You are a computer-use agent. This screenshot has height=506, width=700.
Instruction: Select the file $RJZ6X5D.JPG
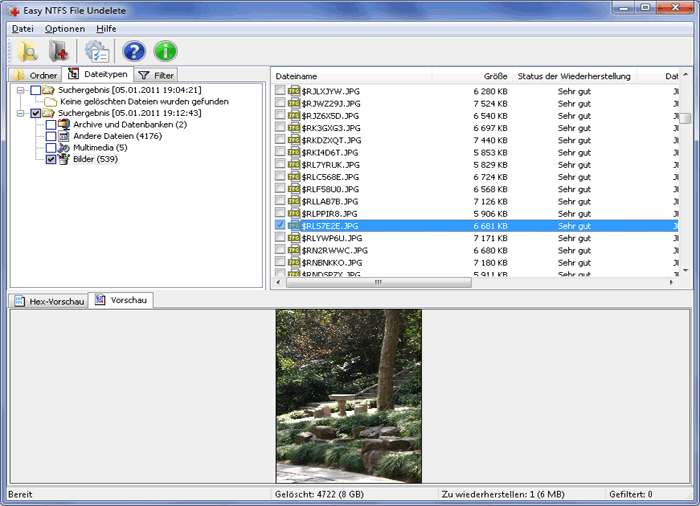(330, 116)
